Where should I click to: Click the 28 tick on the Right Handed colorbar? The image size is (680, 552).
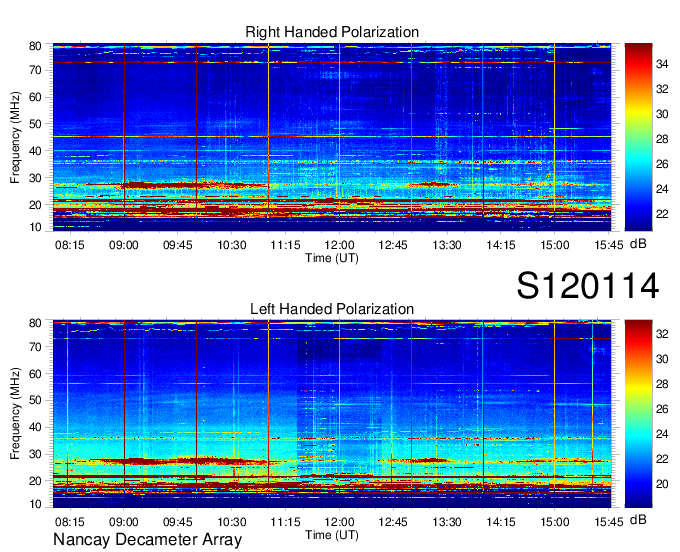tap(662, 139)
